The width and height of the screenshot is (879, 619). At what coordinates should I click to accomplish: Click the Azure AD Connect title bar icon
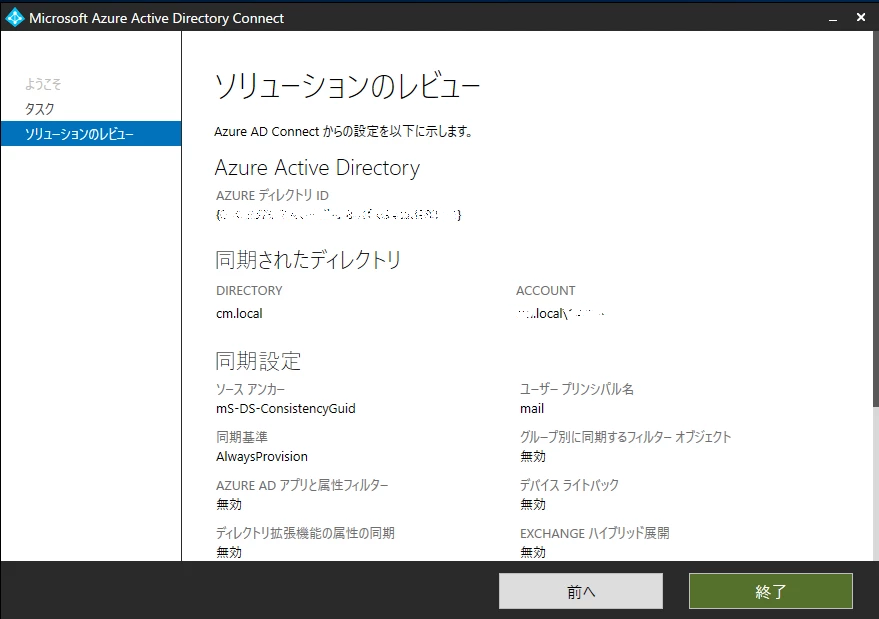pos(15,18)
